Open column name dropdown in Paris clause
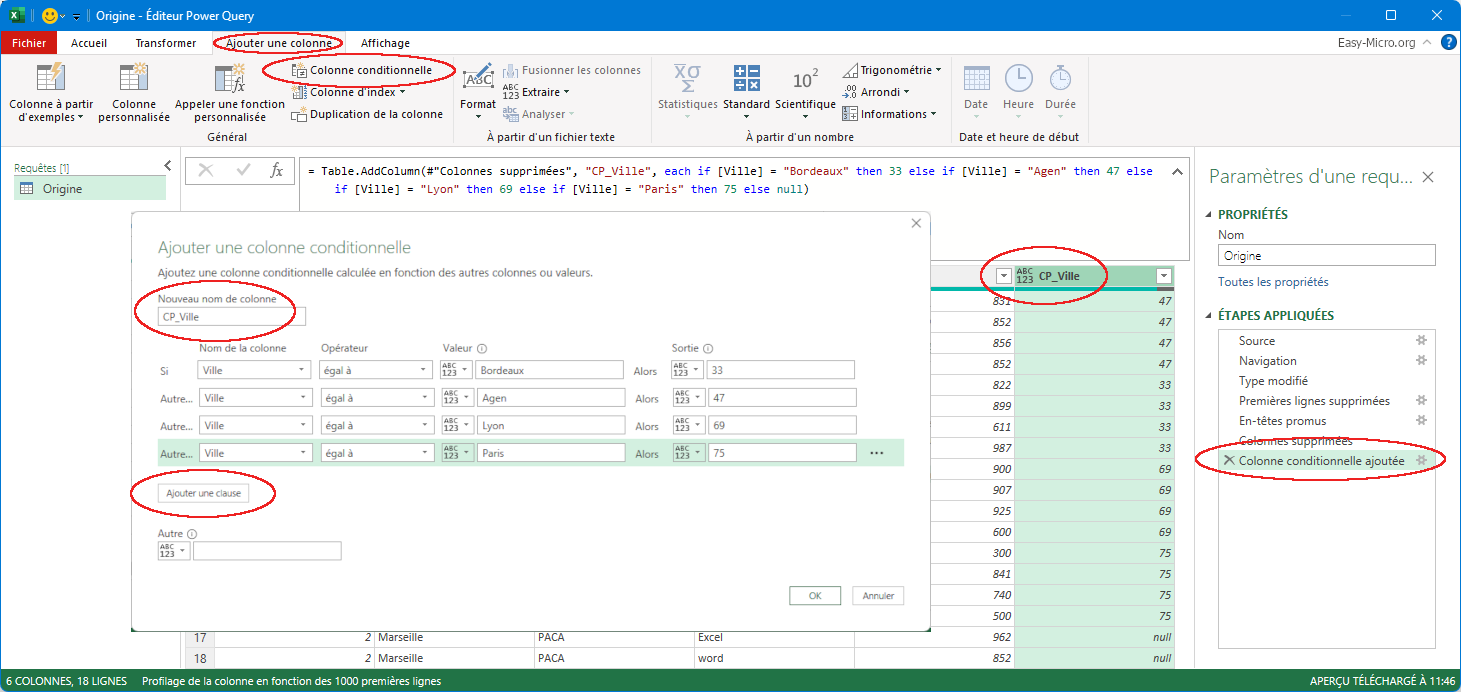The width and height of the screenshot is (1461, 692). (302, 453)
